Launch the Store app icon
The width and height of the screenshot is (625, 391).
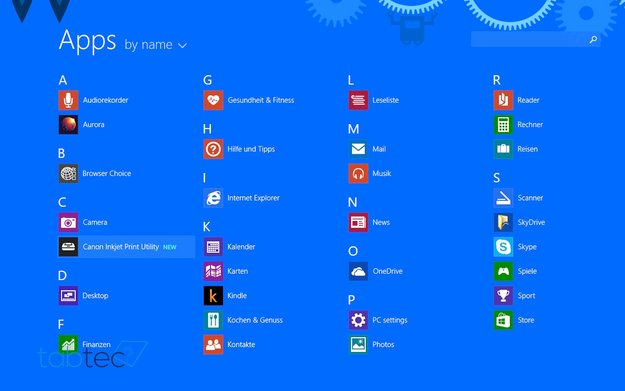[503, 320]
